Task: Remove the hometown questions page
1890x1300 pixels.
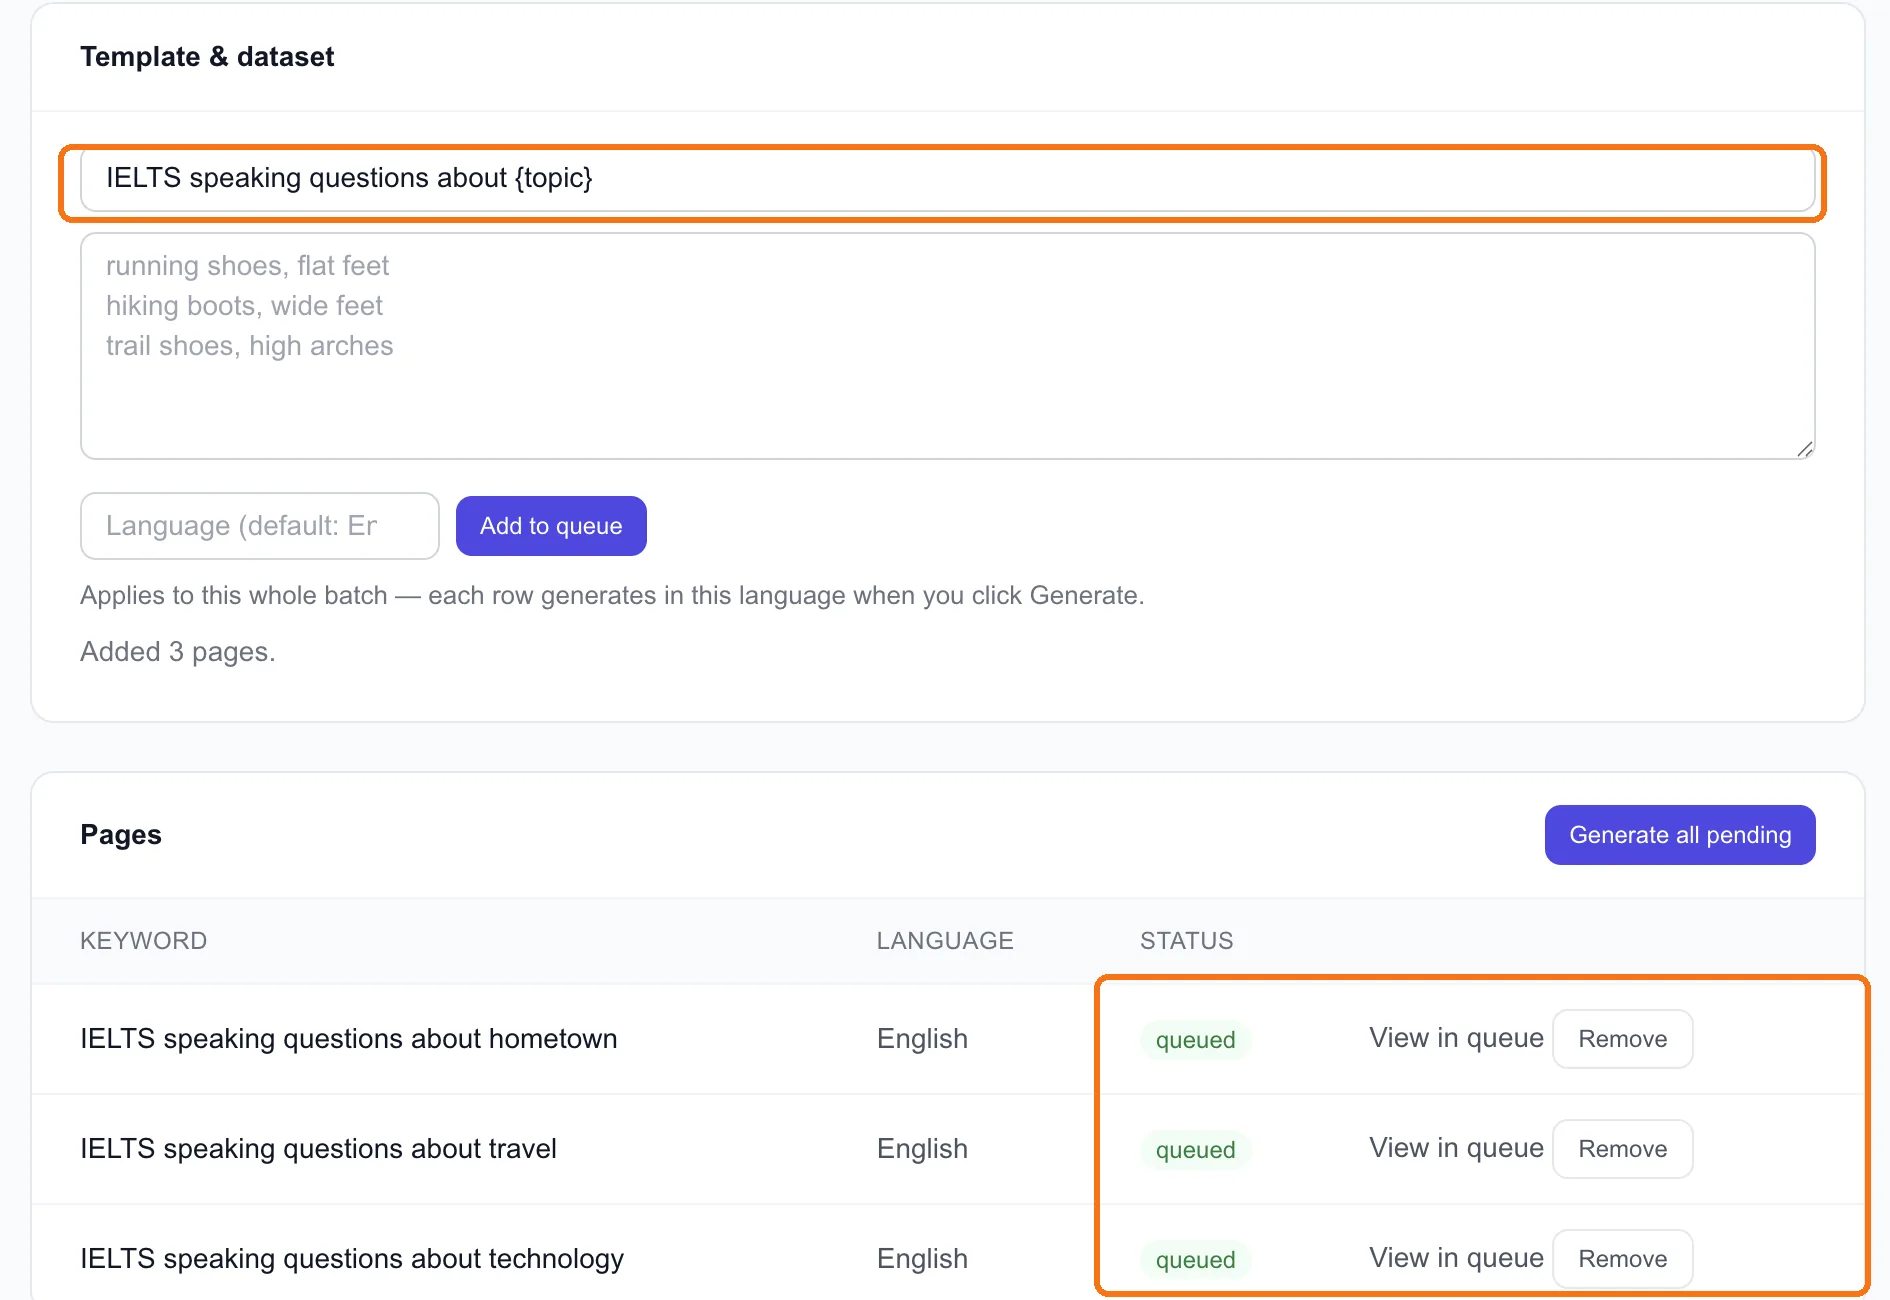Action: 1622,1039
